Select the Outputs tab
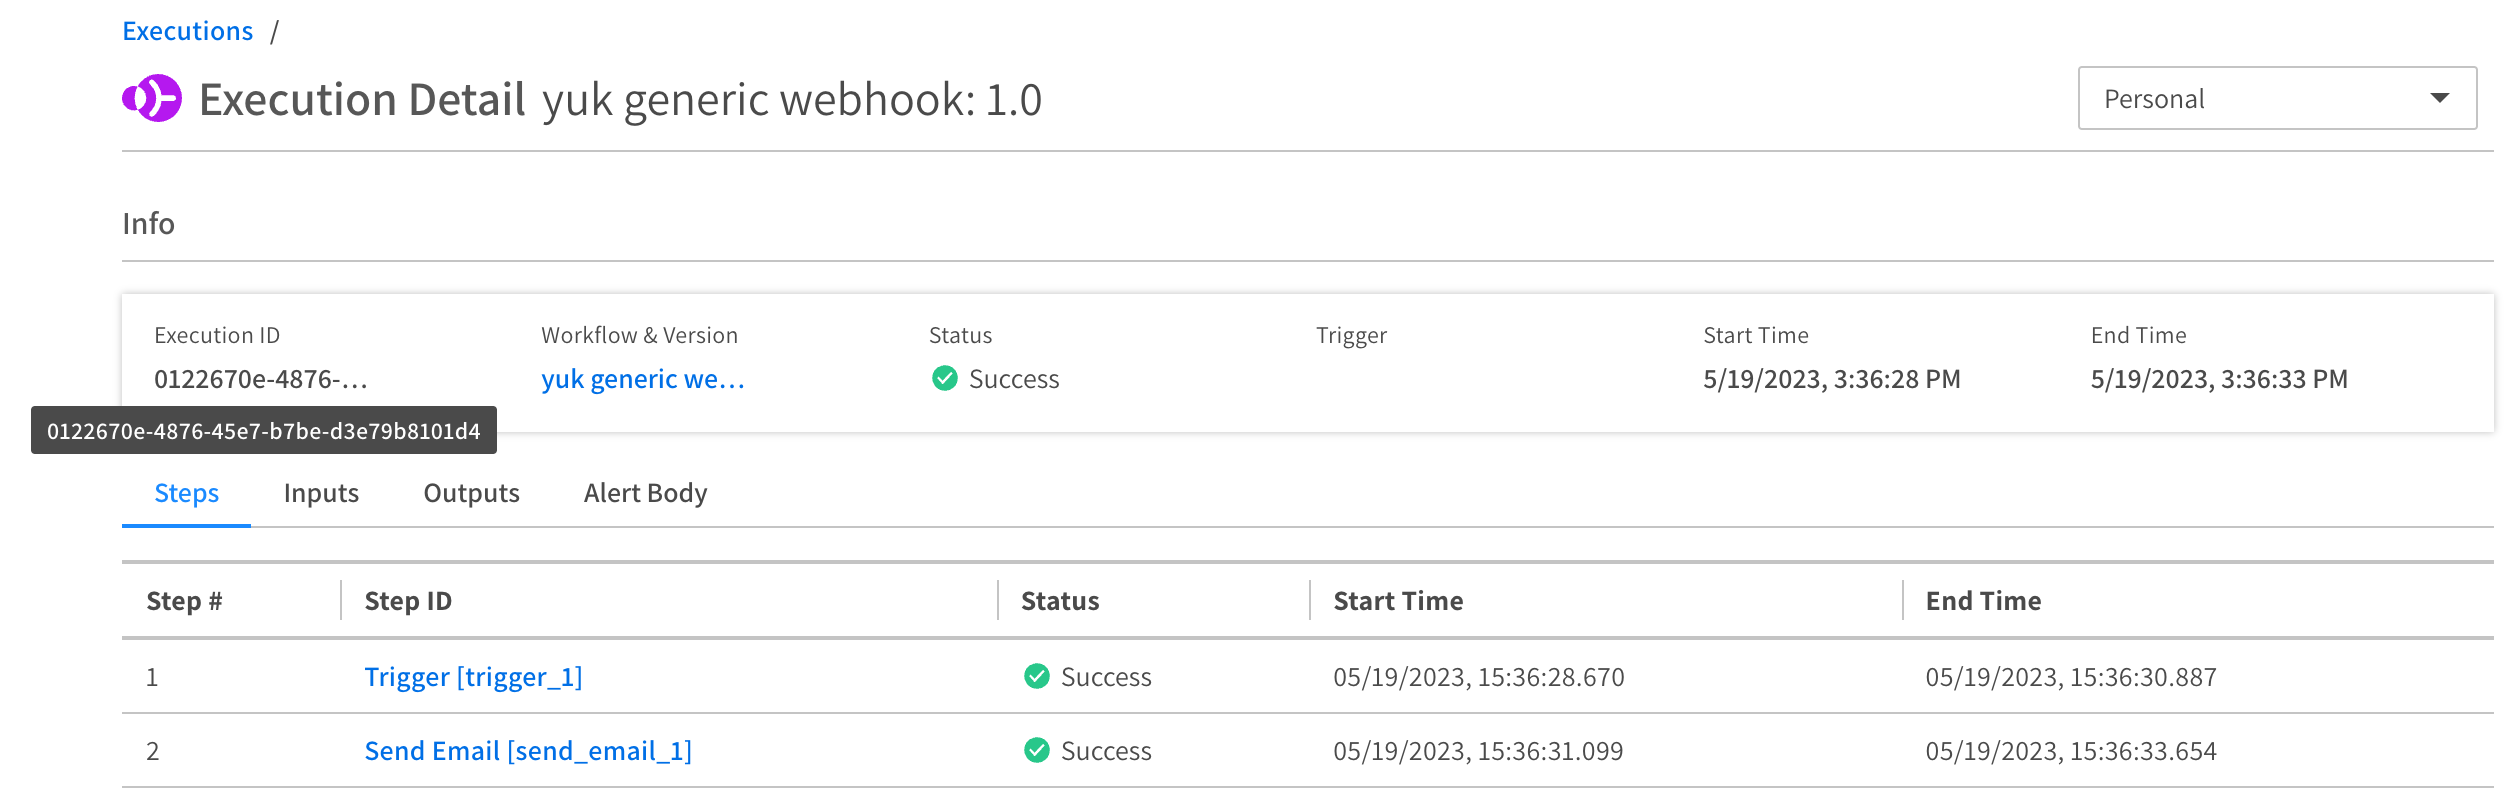2510x812 pixels. pyautogui.click(x=471, y=493)
